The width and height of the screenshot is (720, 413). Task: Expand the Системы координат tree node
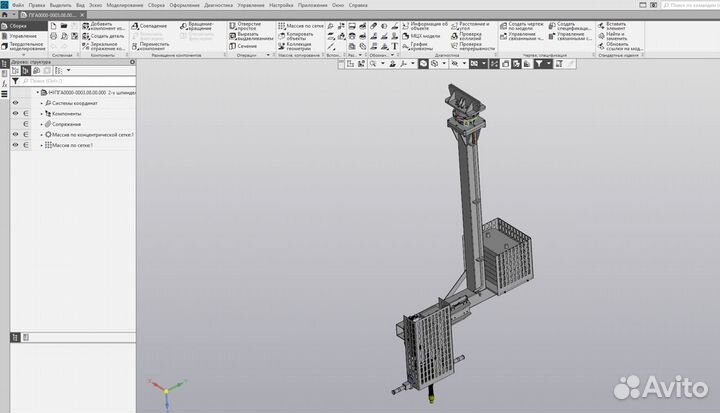click(x=42, y=103)
